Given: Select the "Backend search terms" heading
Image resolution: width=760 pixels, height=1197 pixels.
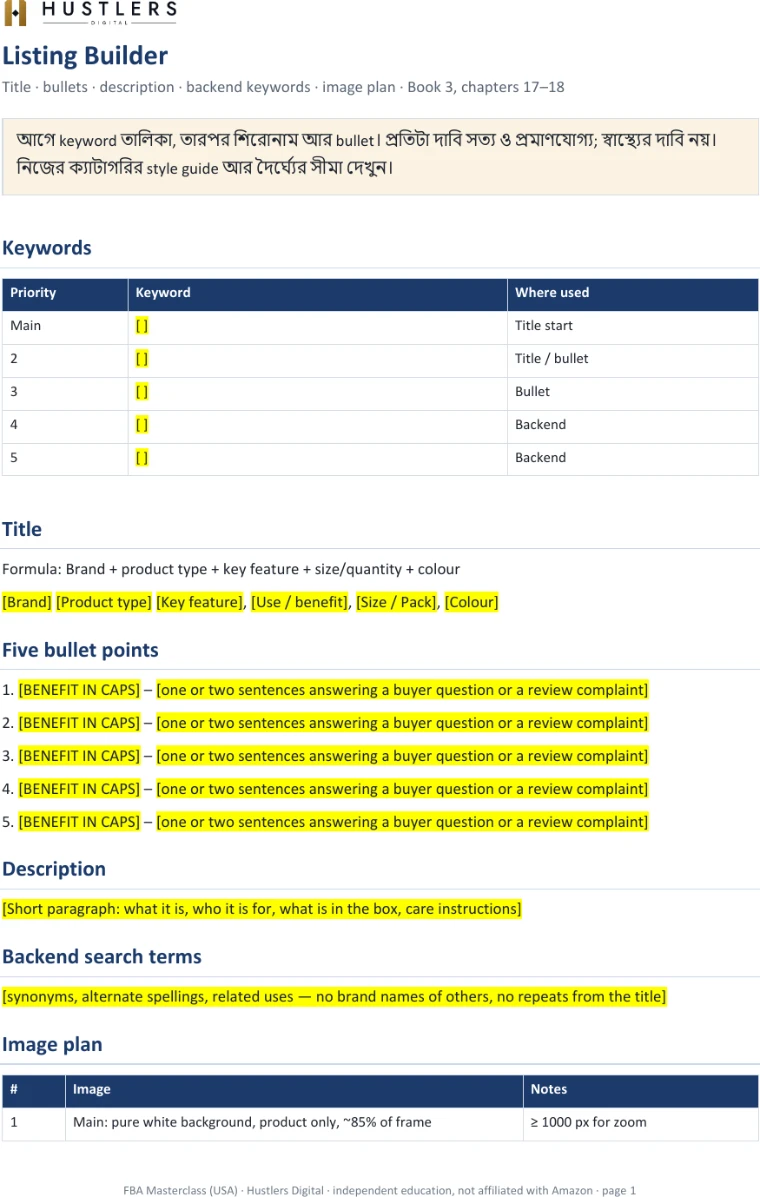Looking at the screenshot, I should point(102,957).
